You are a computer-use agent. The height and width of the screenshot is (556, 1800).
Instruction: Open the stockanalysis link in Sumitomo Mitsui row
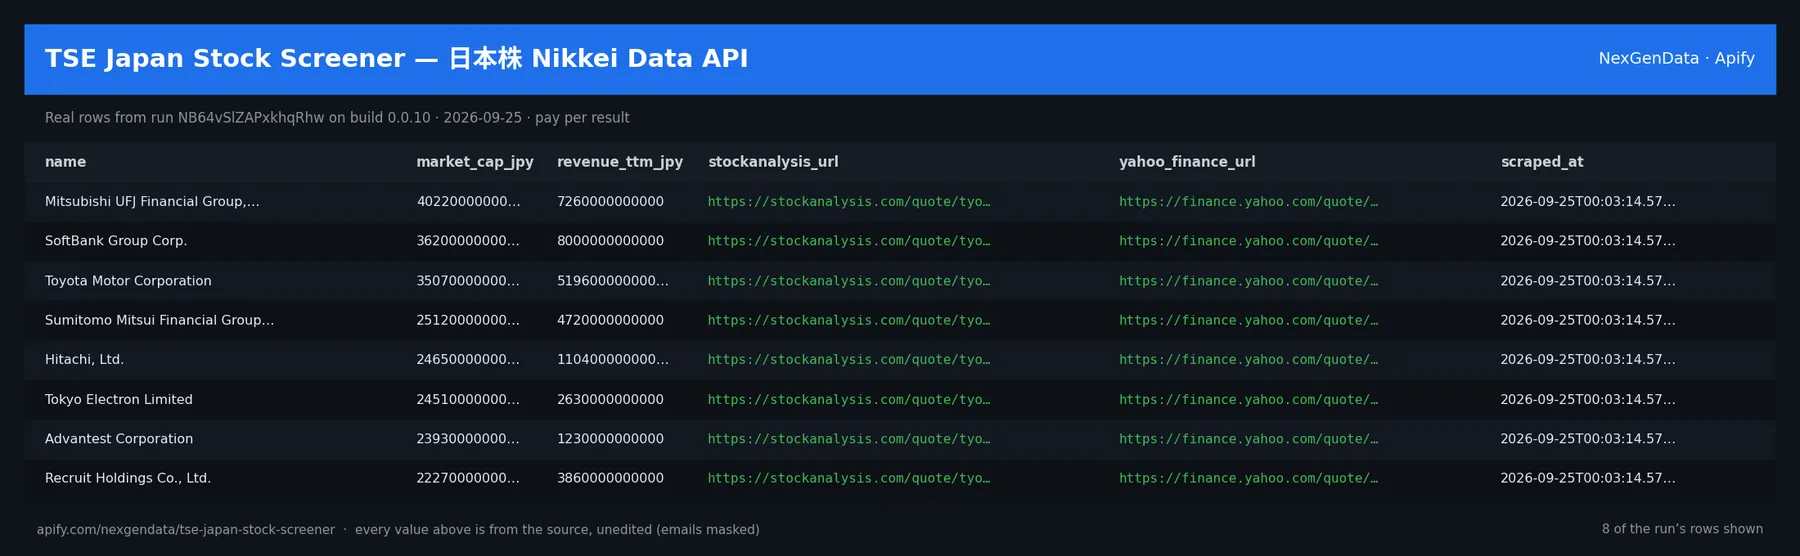849,320
